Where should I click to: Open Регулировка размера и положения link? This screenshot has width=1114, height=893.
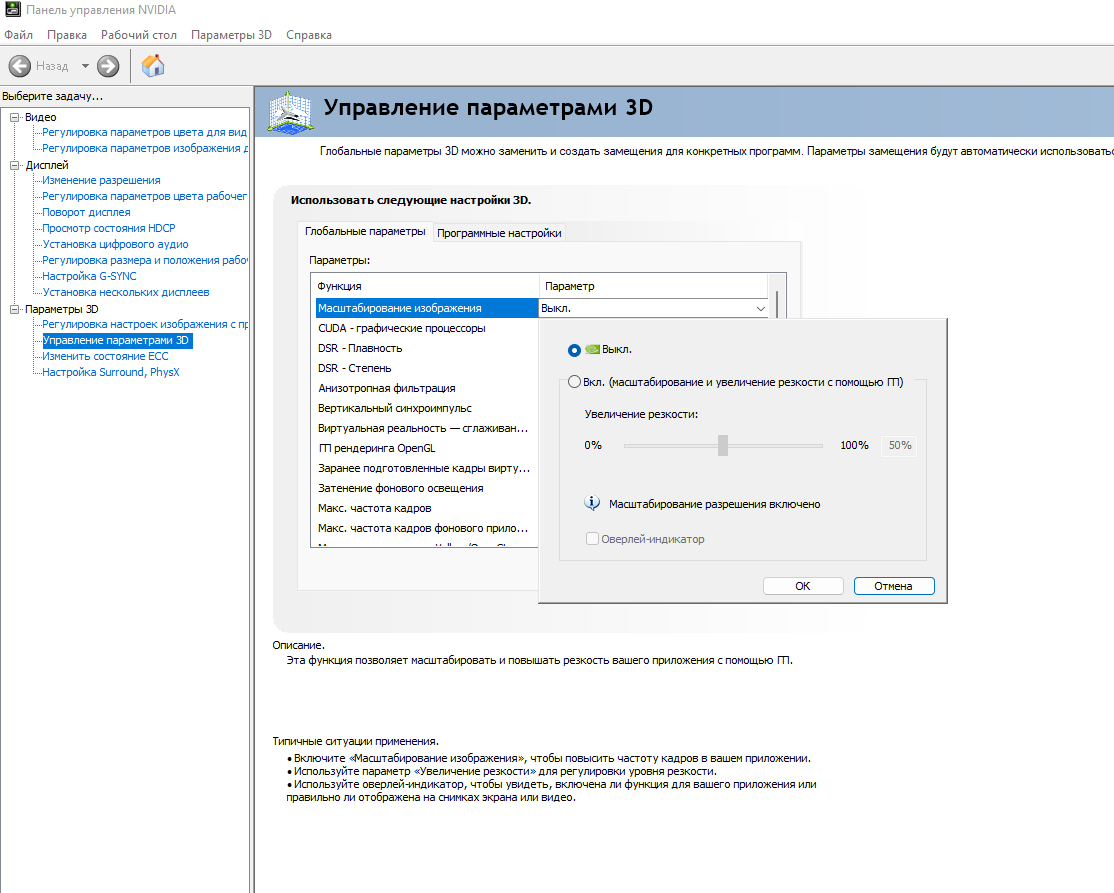145,260
